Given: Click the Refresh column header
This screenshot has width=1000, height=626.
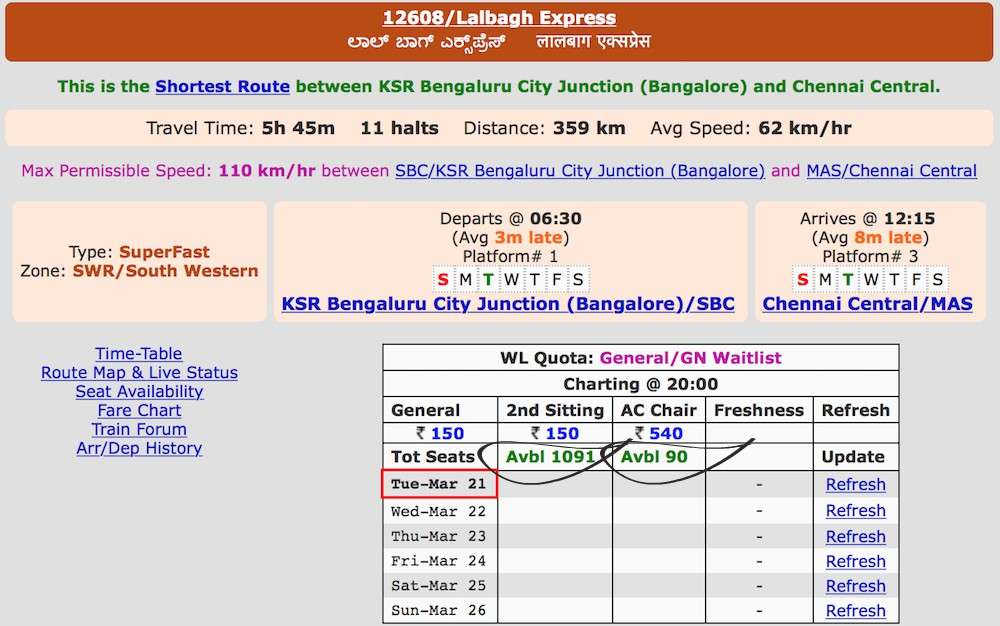Looking at the screenshot, I should click(x=855, y=411).
